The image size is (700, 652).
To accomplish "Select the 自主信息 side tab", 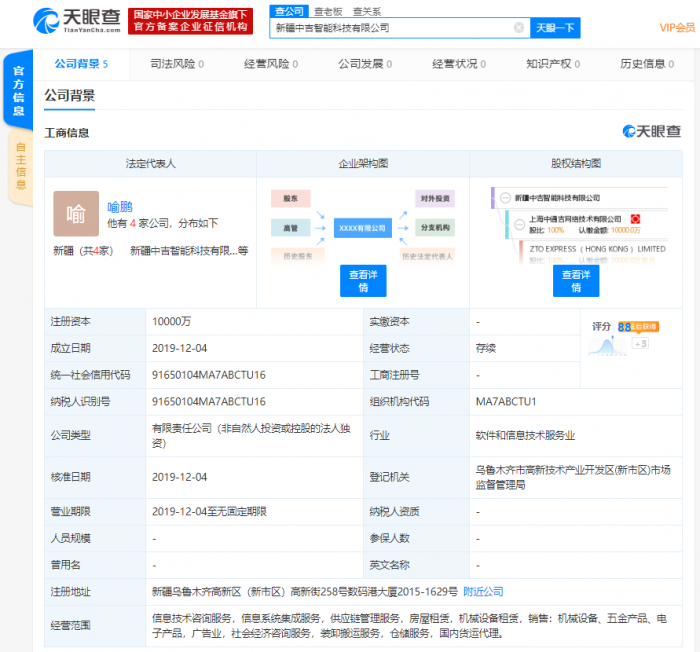I will pos(19,165).
